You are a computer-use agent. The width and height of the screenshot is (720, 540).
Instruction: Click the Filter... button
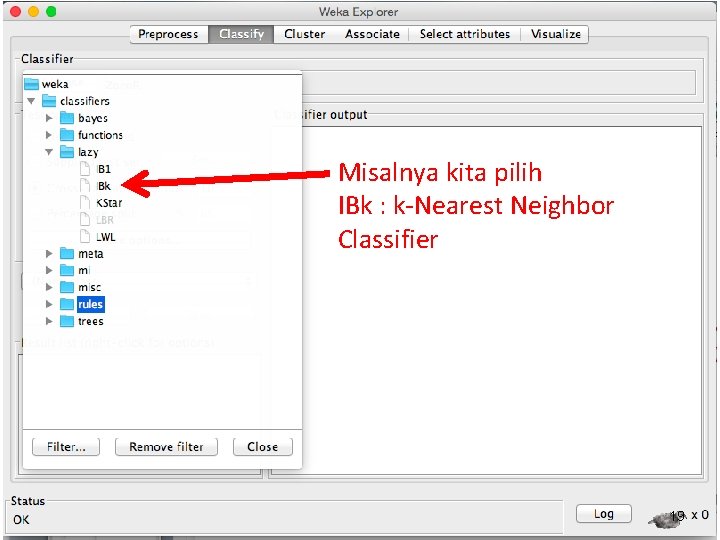pyautogui.click(x=66, y=447)
